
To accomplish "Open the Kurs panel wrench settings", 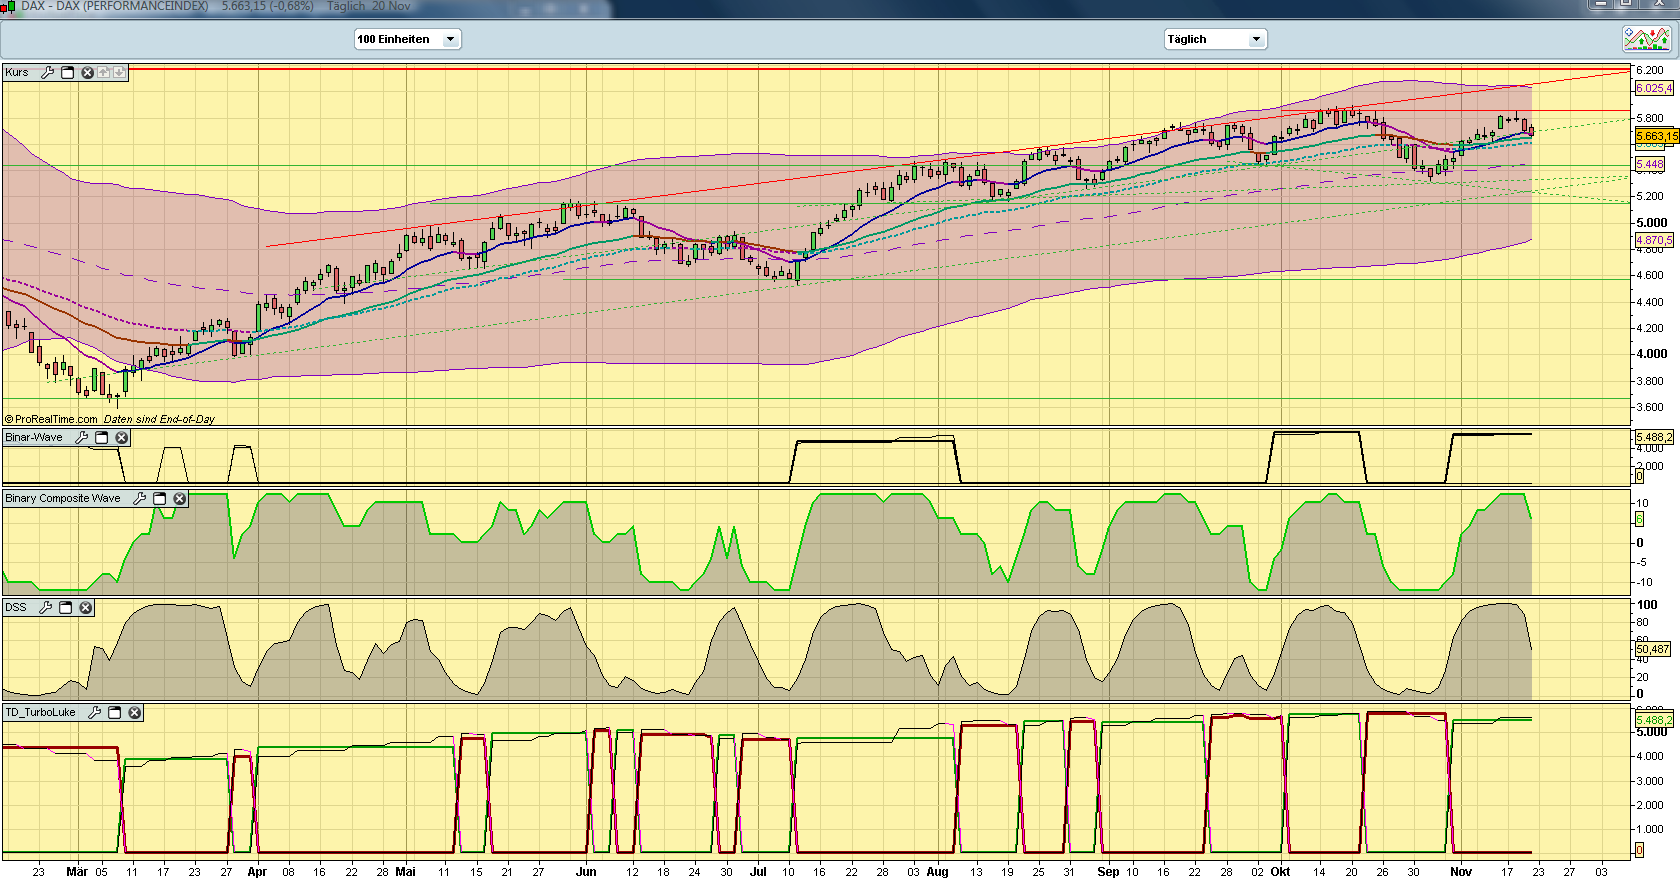I will pyautogui.click(x=47, y=73).
